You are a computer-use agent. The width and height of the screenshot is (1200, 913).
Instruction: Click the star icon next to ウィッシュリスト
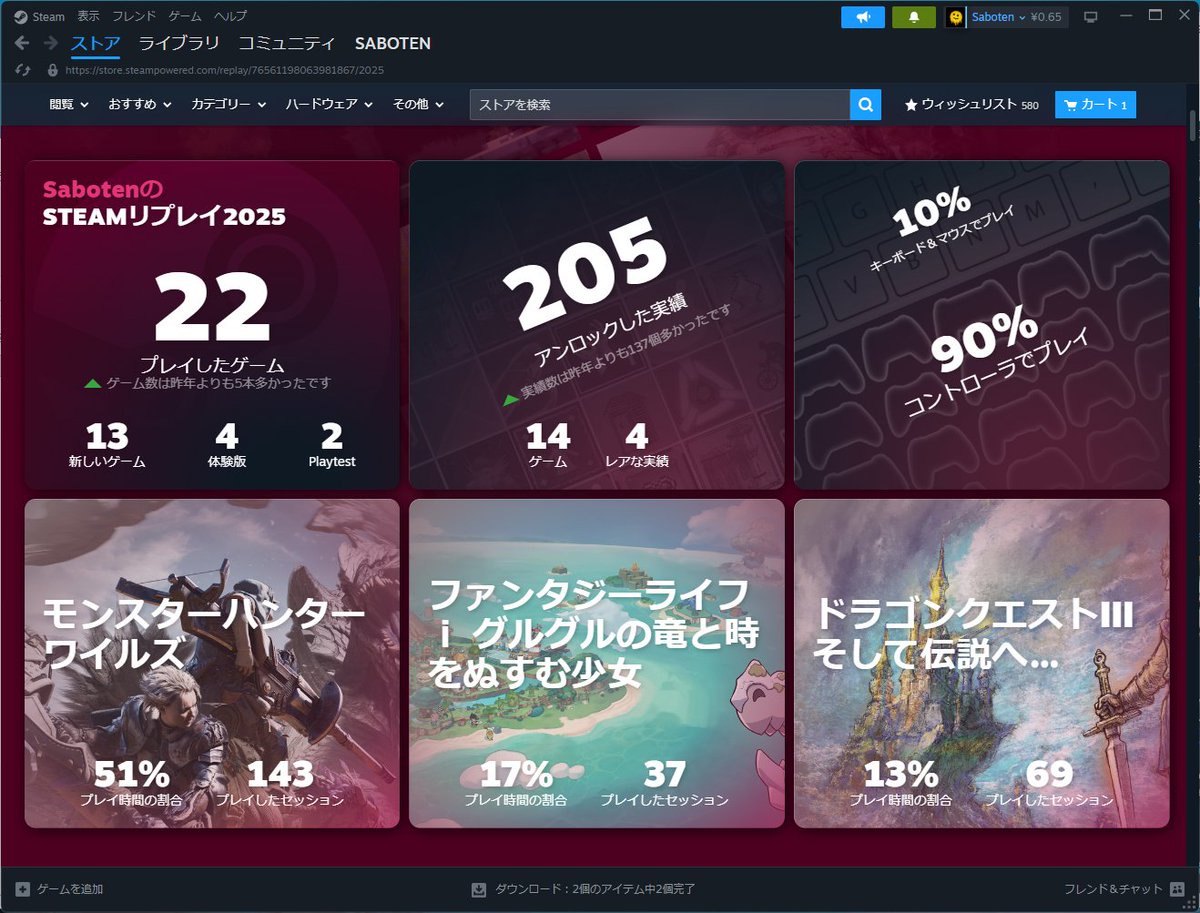pos(911,104)
